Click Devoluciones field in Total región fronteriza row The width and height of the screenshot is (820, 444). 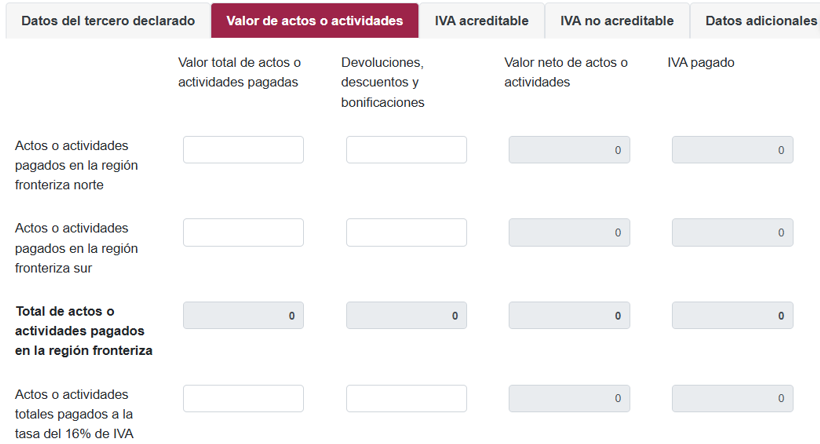406,316
